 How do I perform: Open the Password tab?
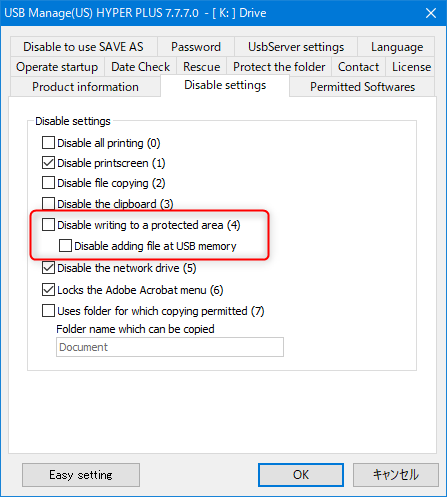[196, 47]
